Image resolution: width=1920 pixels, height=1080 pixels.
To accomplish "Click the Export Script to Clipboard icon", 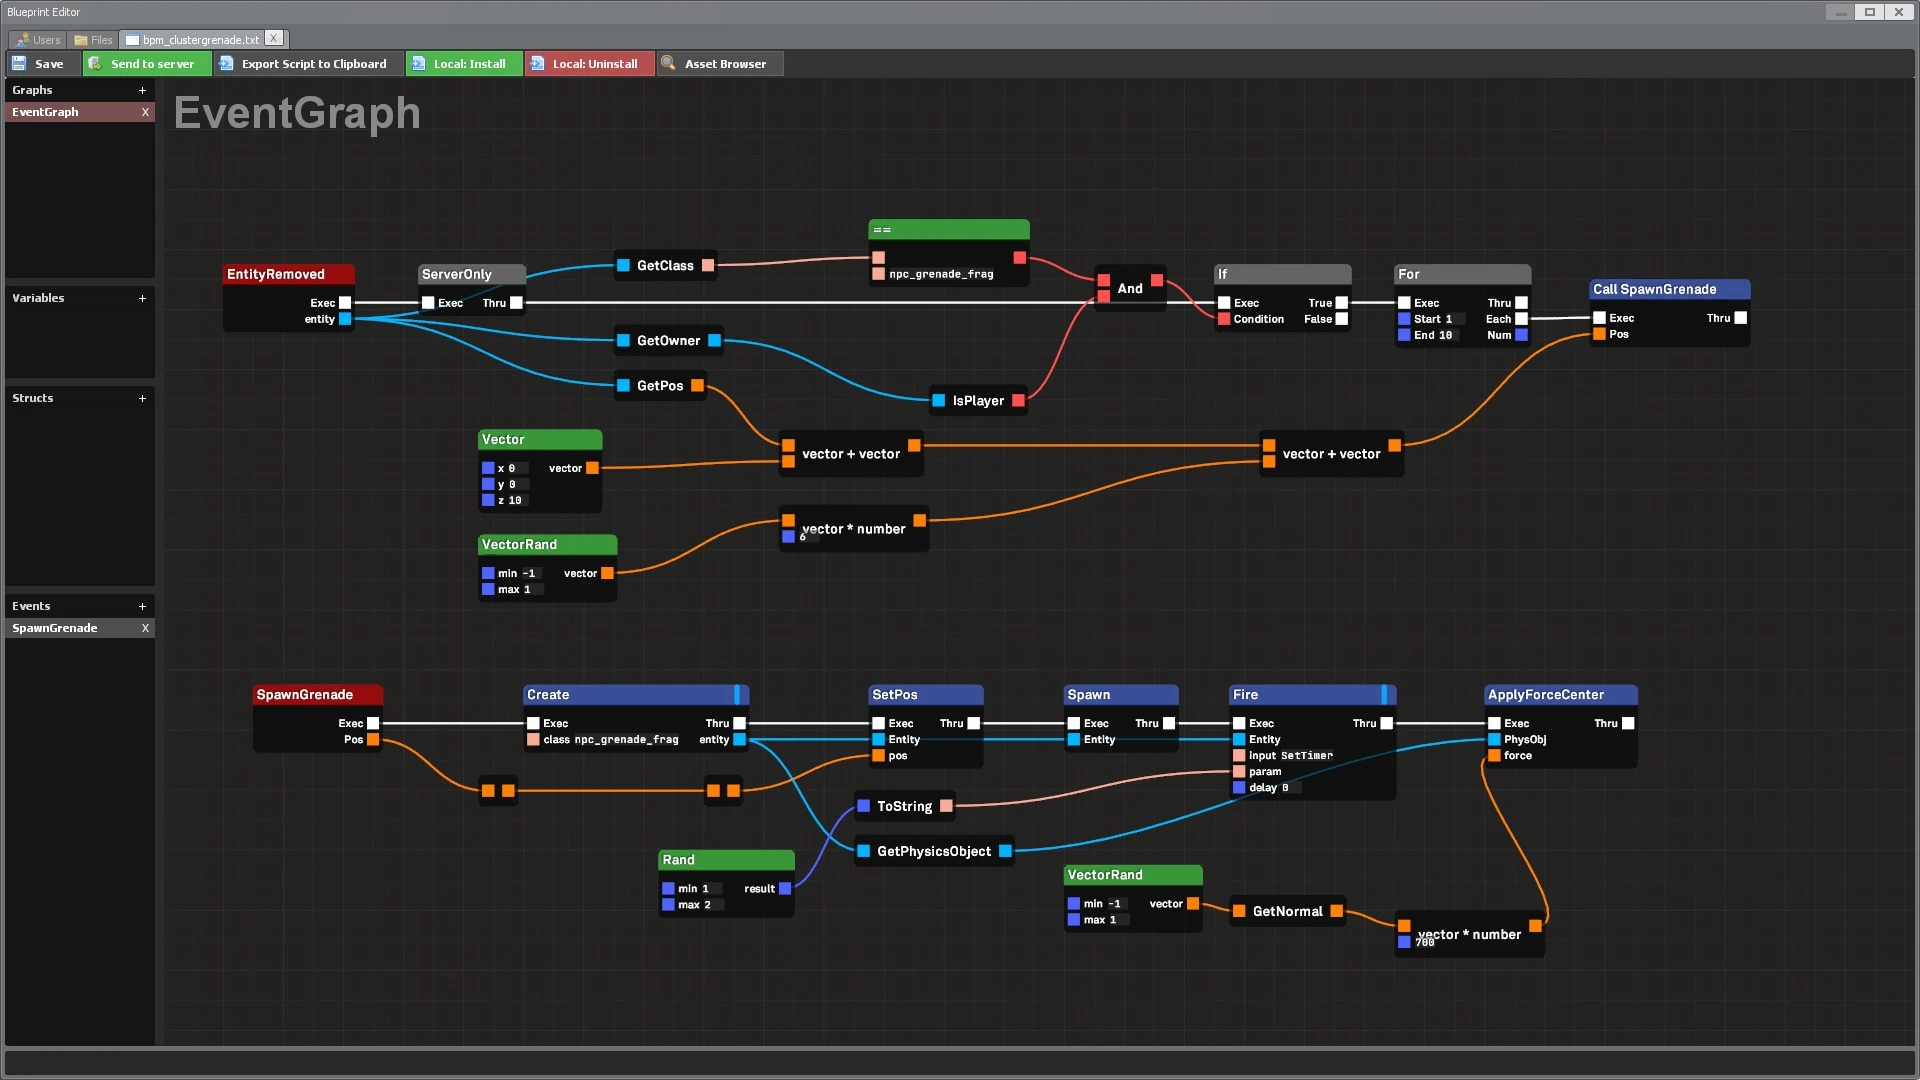I will tap(226, 63).
